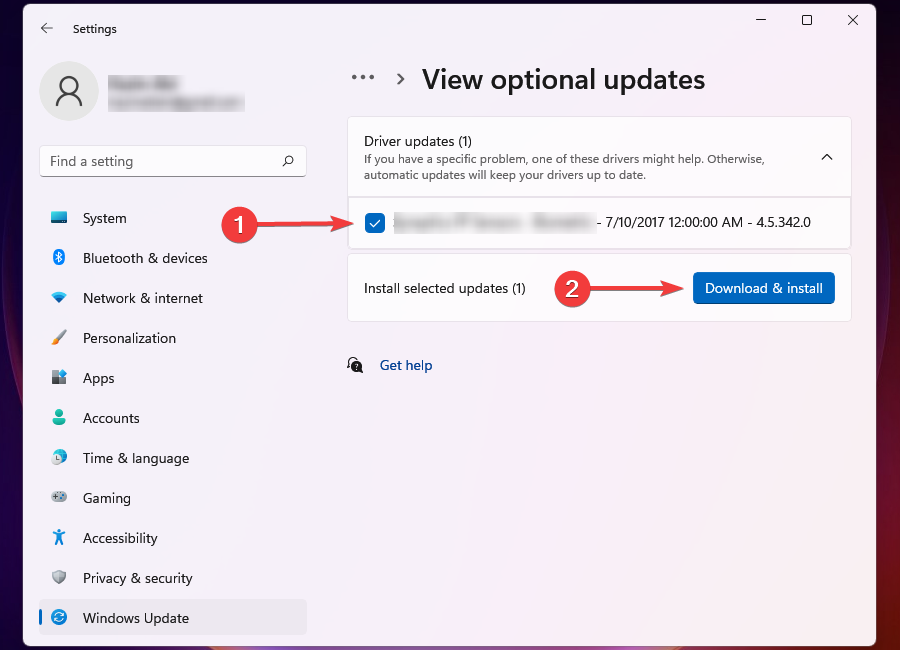Open Accessibility settings page

point(173,538)
